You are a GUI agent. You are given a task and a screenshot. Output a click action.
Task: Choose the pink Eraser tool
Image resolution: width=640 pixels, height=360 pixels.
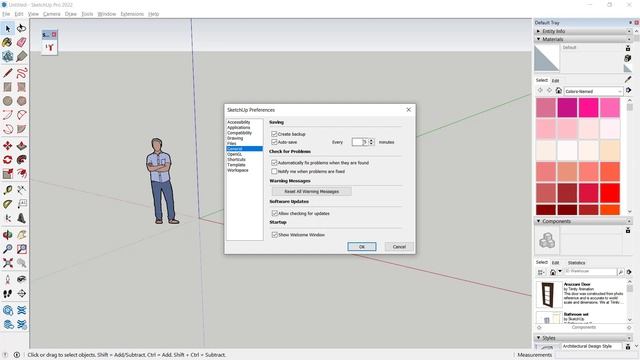pos(21,42)
